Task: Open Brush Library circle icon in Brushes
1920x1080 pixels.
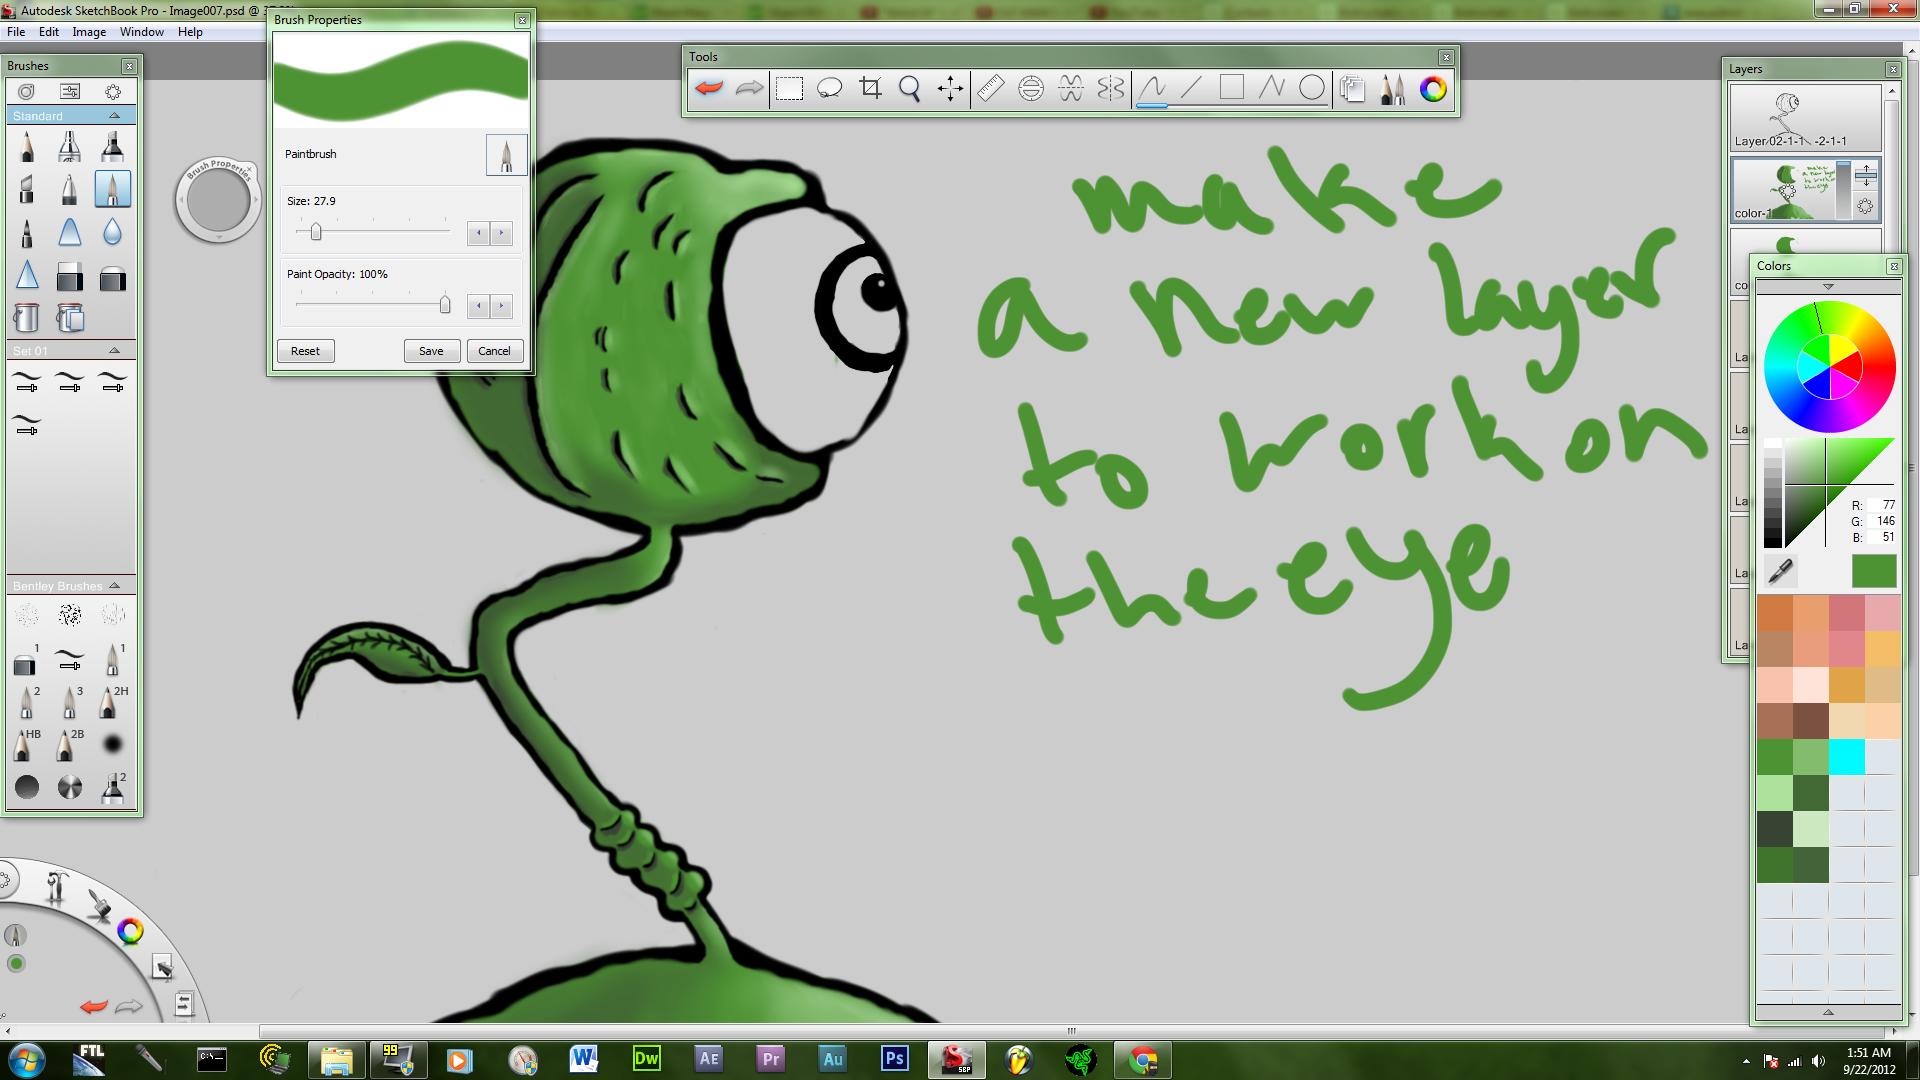Action: [x=27, y=91]
